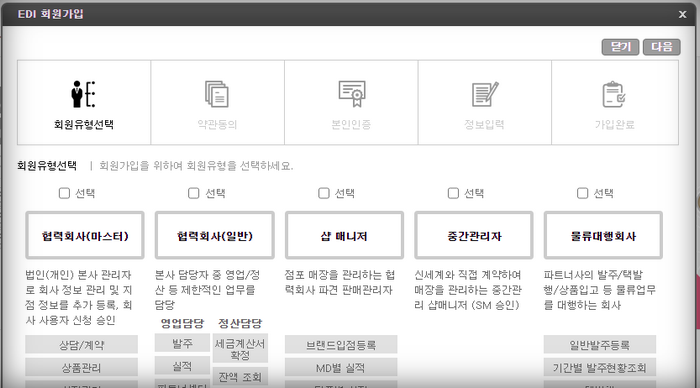Viewport: 700px width, 388px height.
Task: Click the 약관동의 documents icon
Action: click(x=217, y=94)
